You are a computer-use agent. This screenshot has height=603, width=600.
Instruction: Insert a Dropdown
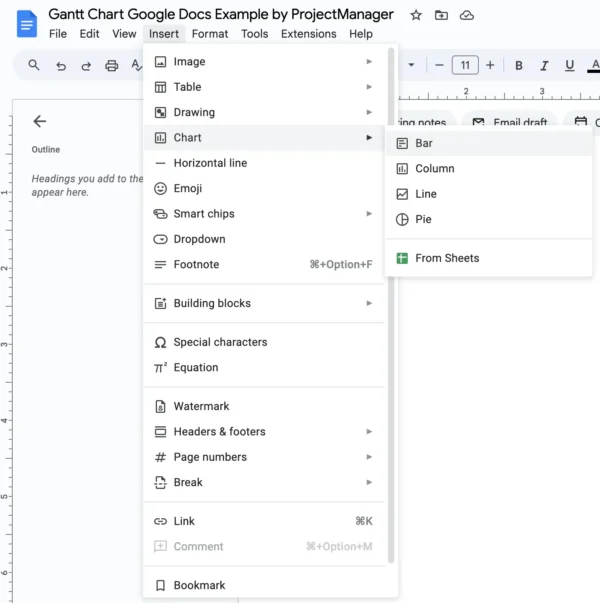[264, 239]
